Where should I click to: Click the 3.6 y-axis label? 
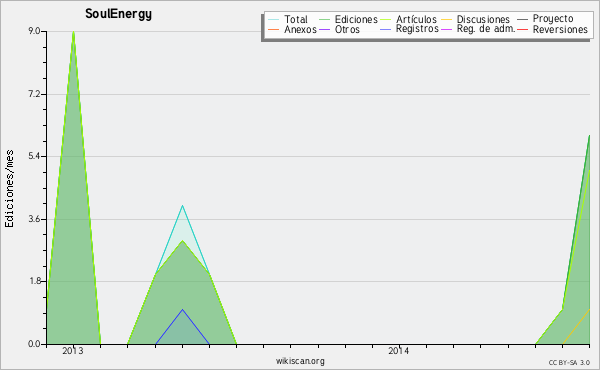coord(34,219)
